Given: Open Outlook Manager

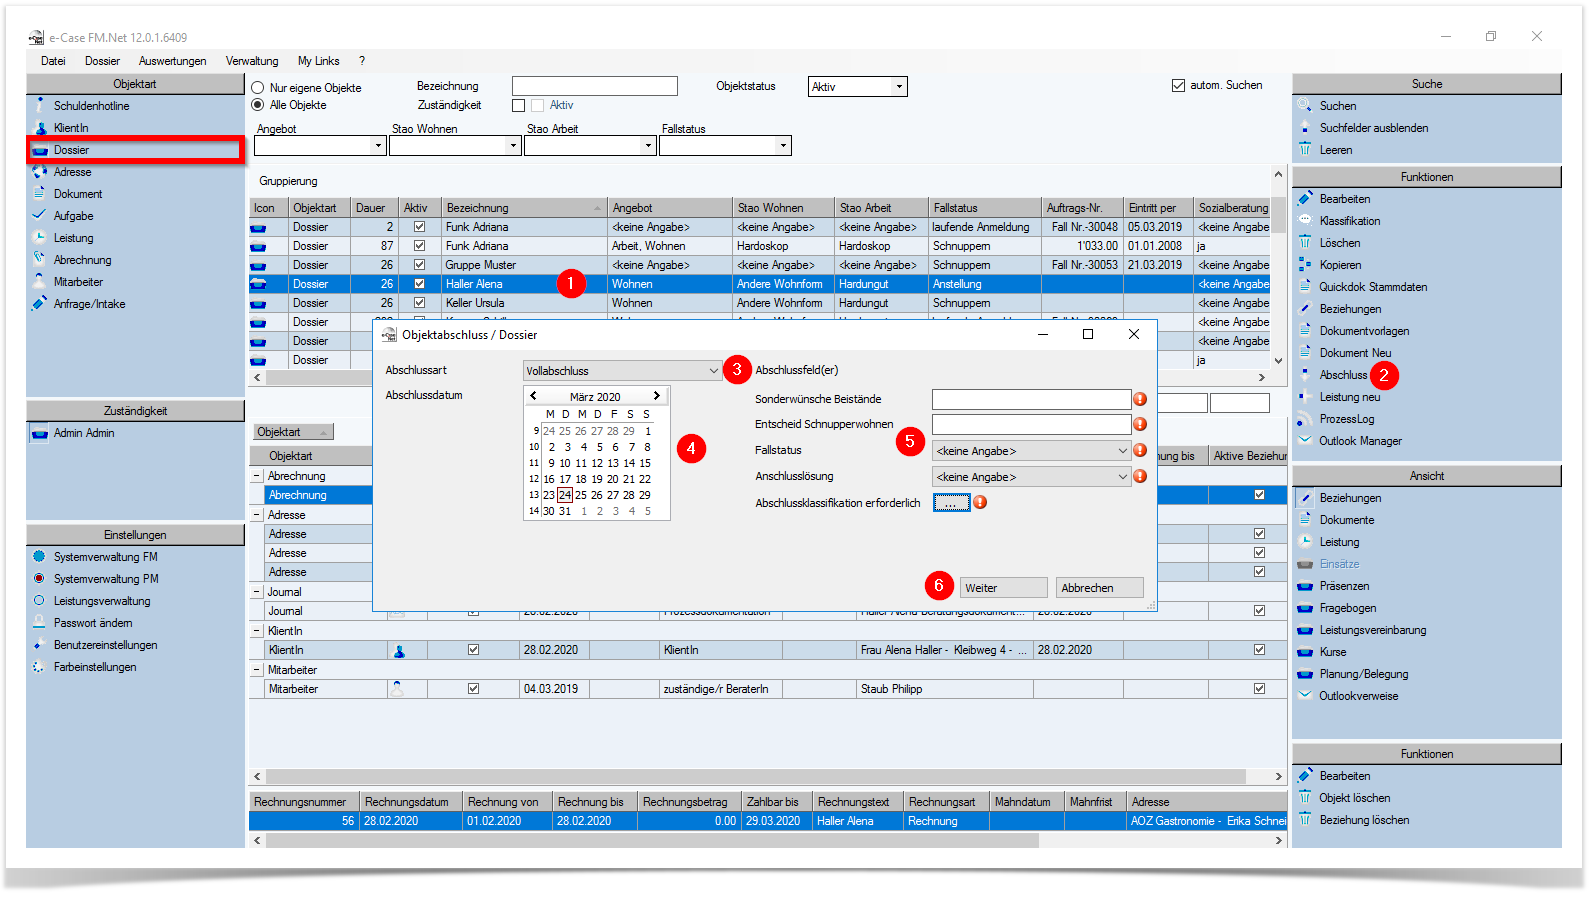Looking at the screenshot, I should [x=1360, y=441].
